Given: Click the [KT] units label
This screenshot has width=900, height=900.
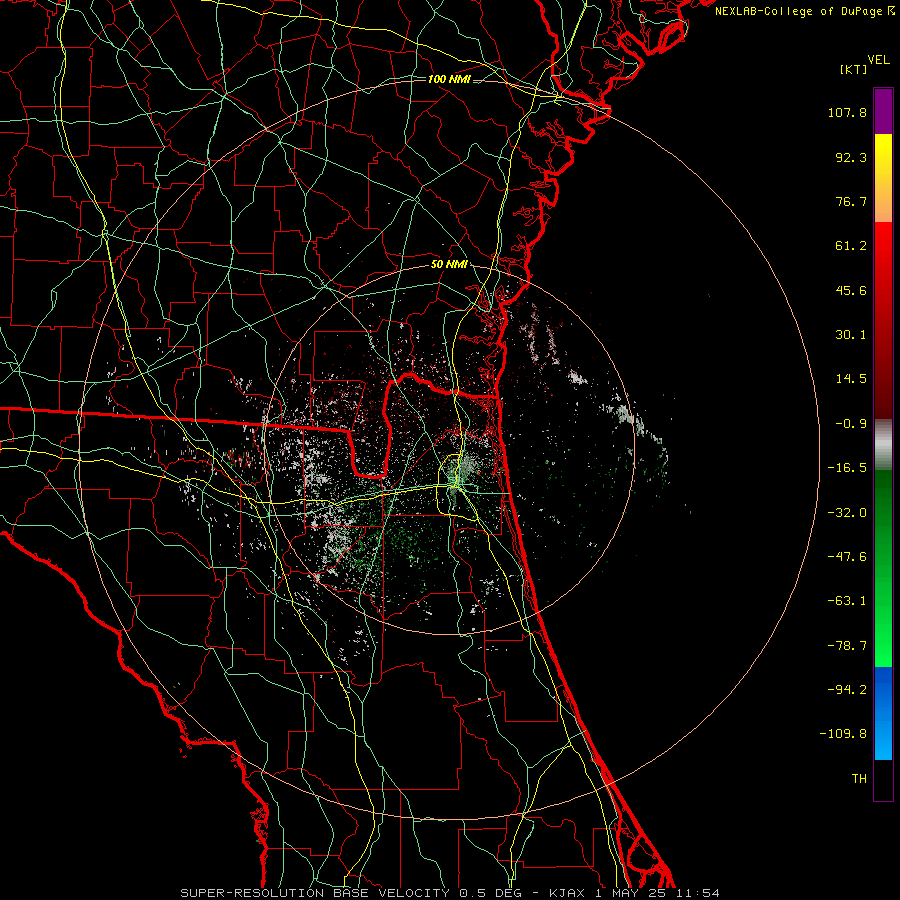Looking at the screenshot, I should click(854, 69).
